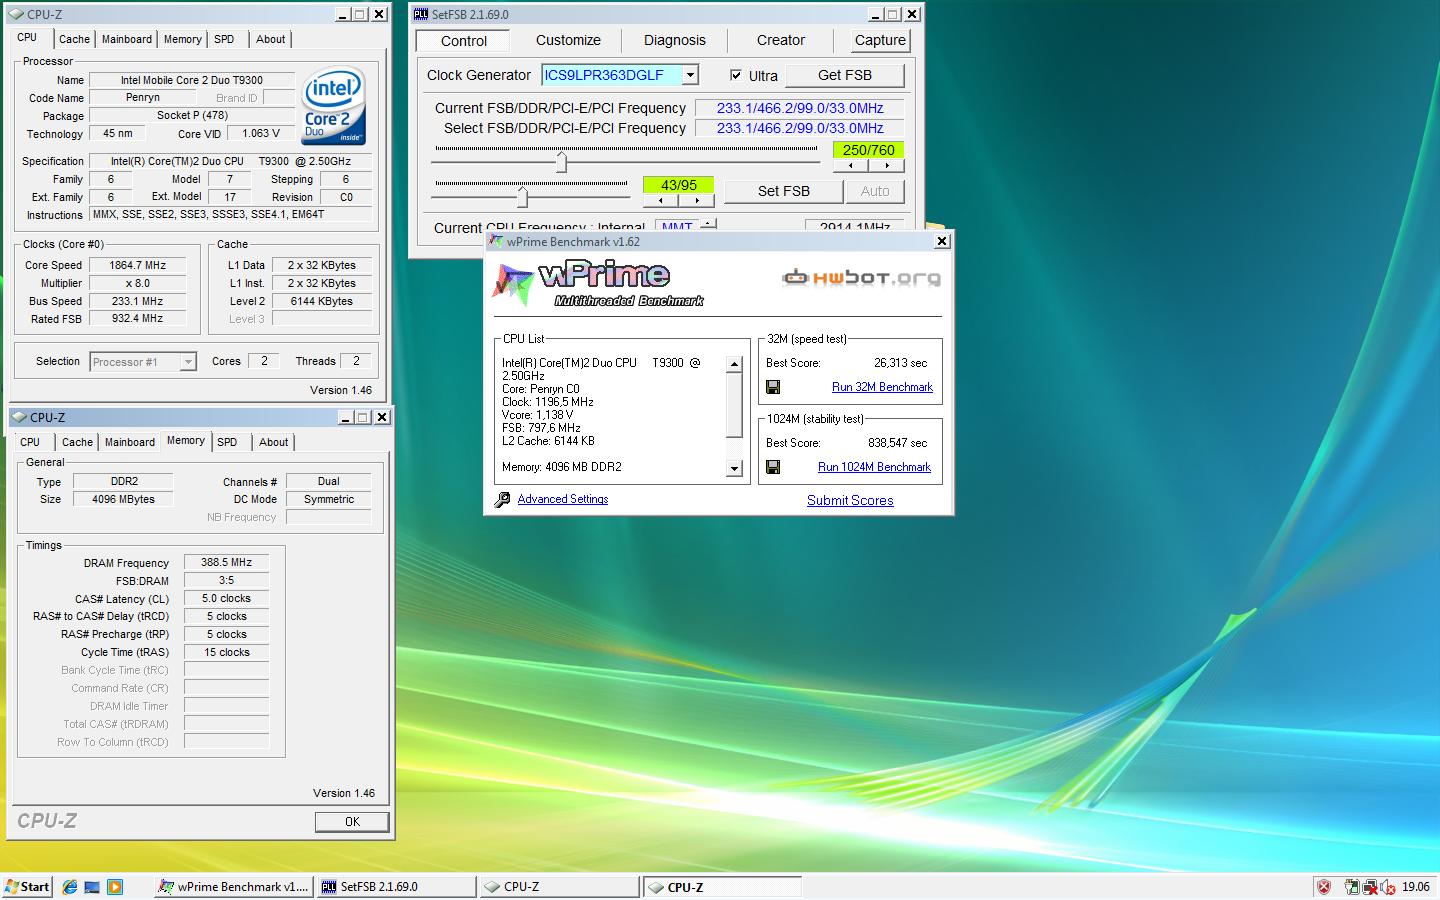Screen dimensions: 1440x900
Task: Click the FSB frequency slider thumb near 250/760
Action: pos(561,161)
